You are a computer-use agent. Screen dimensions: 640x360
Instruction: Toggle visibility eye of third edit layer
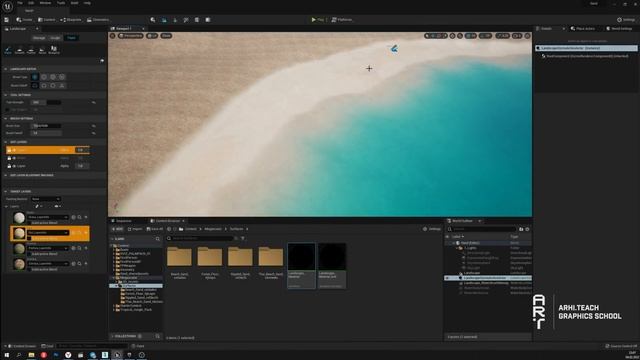pyautogui.click(x=14, y=166)
